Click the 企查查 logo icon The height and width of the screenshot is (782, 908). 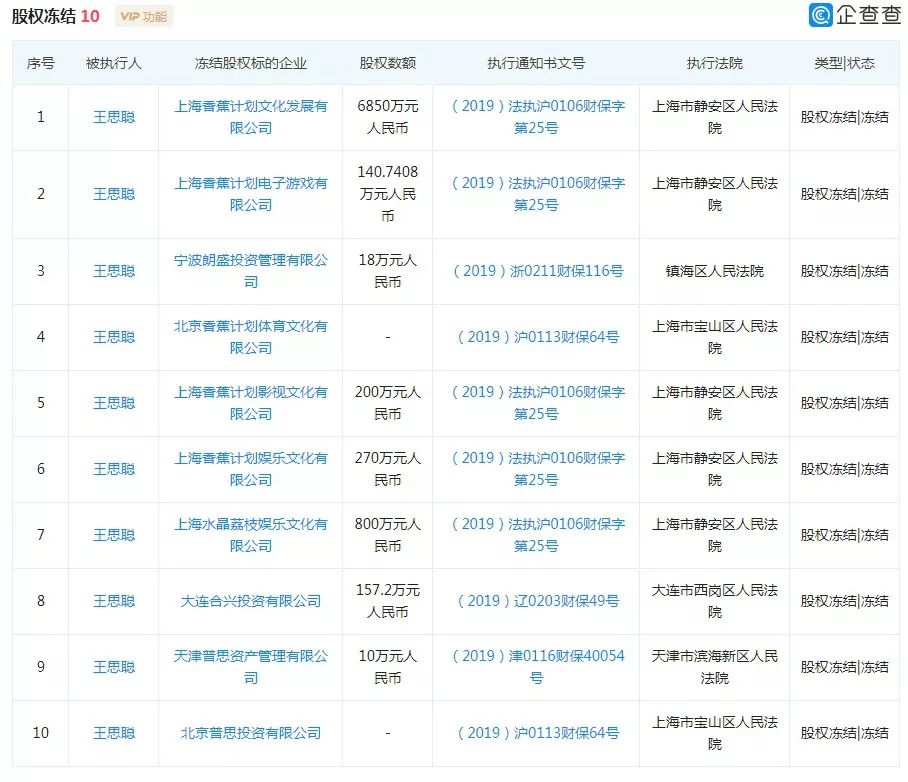click(820, 15)
